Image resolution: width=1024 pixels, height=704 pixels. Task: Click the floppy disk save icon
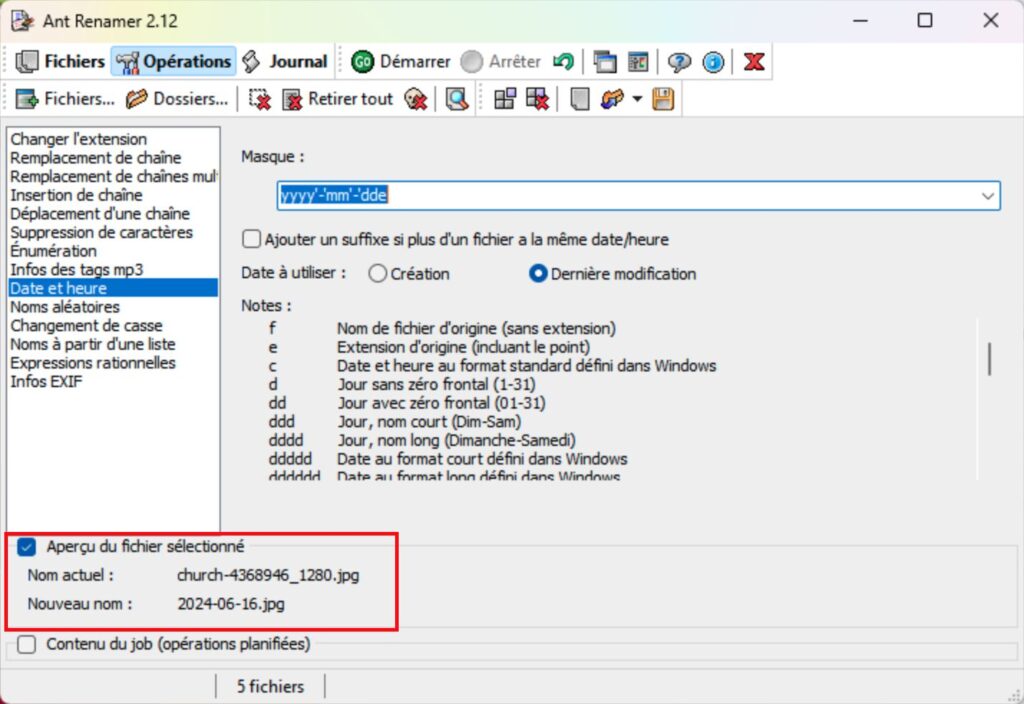coord(662,98)
